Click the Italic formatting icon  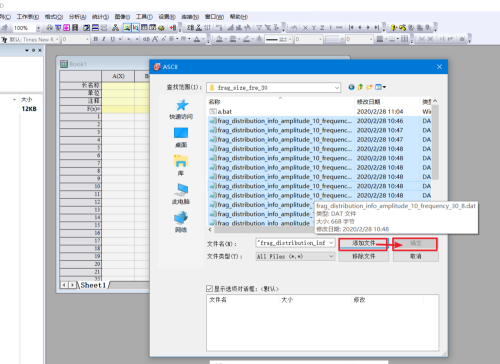click(104, 39)
